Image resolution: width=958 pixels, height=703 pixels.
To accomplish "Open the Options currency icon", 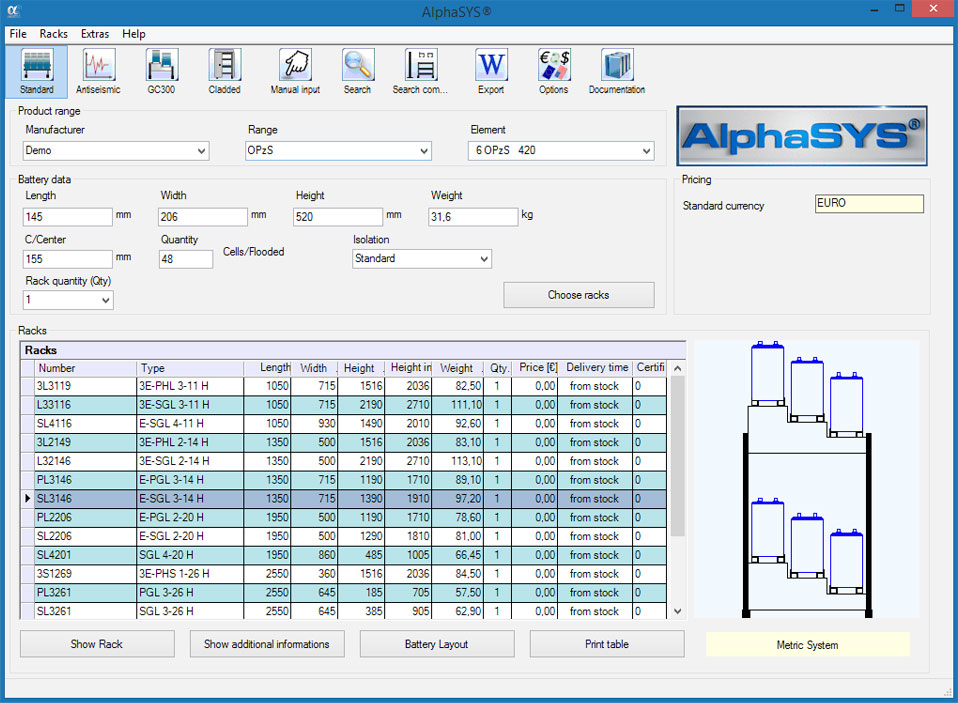I will tap(553, 70).
